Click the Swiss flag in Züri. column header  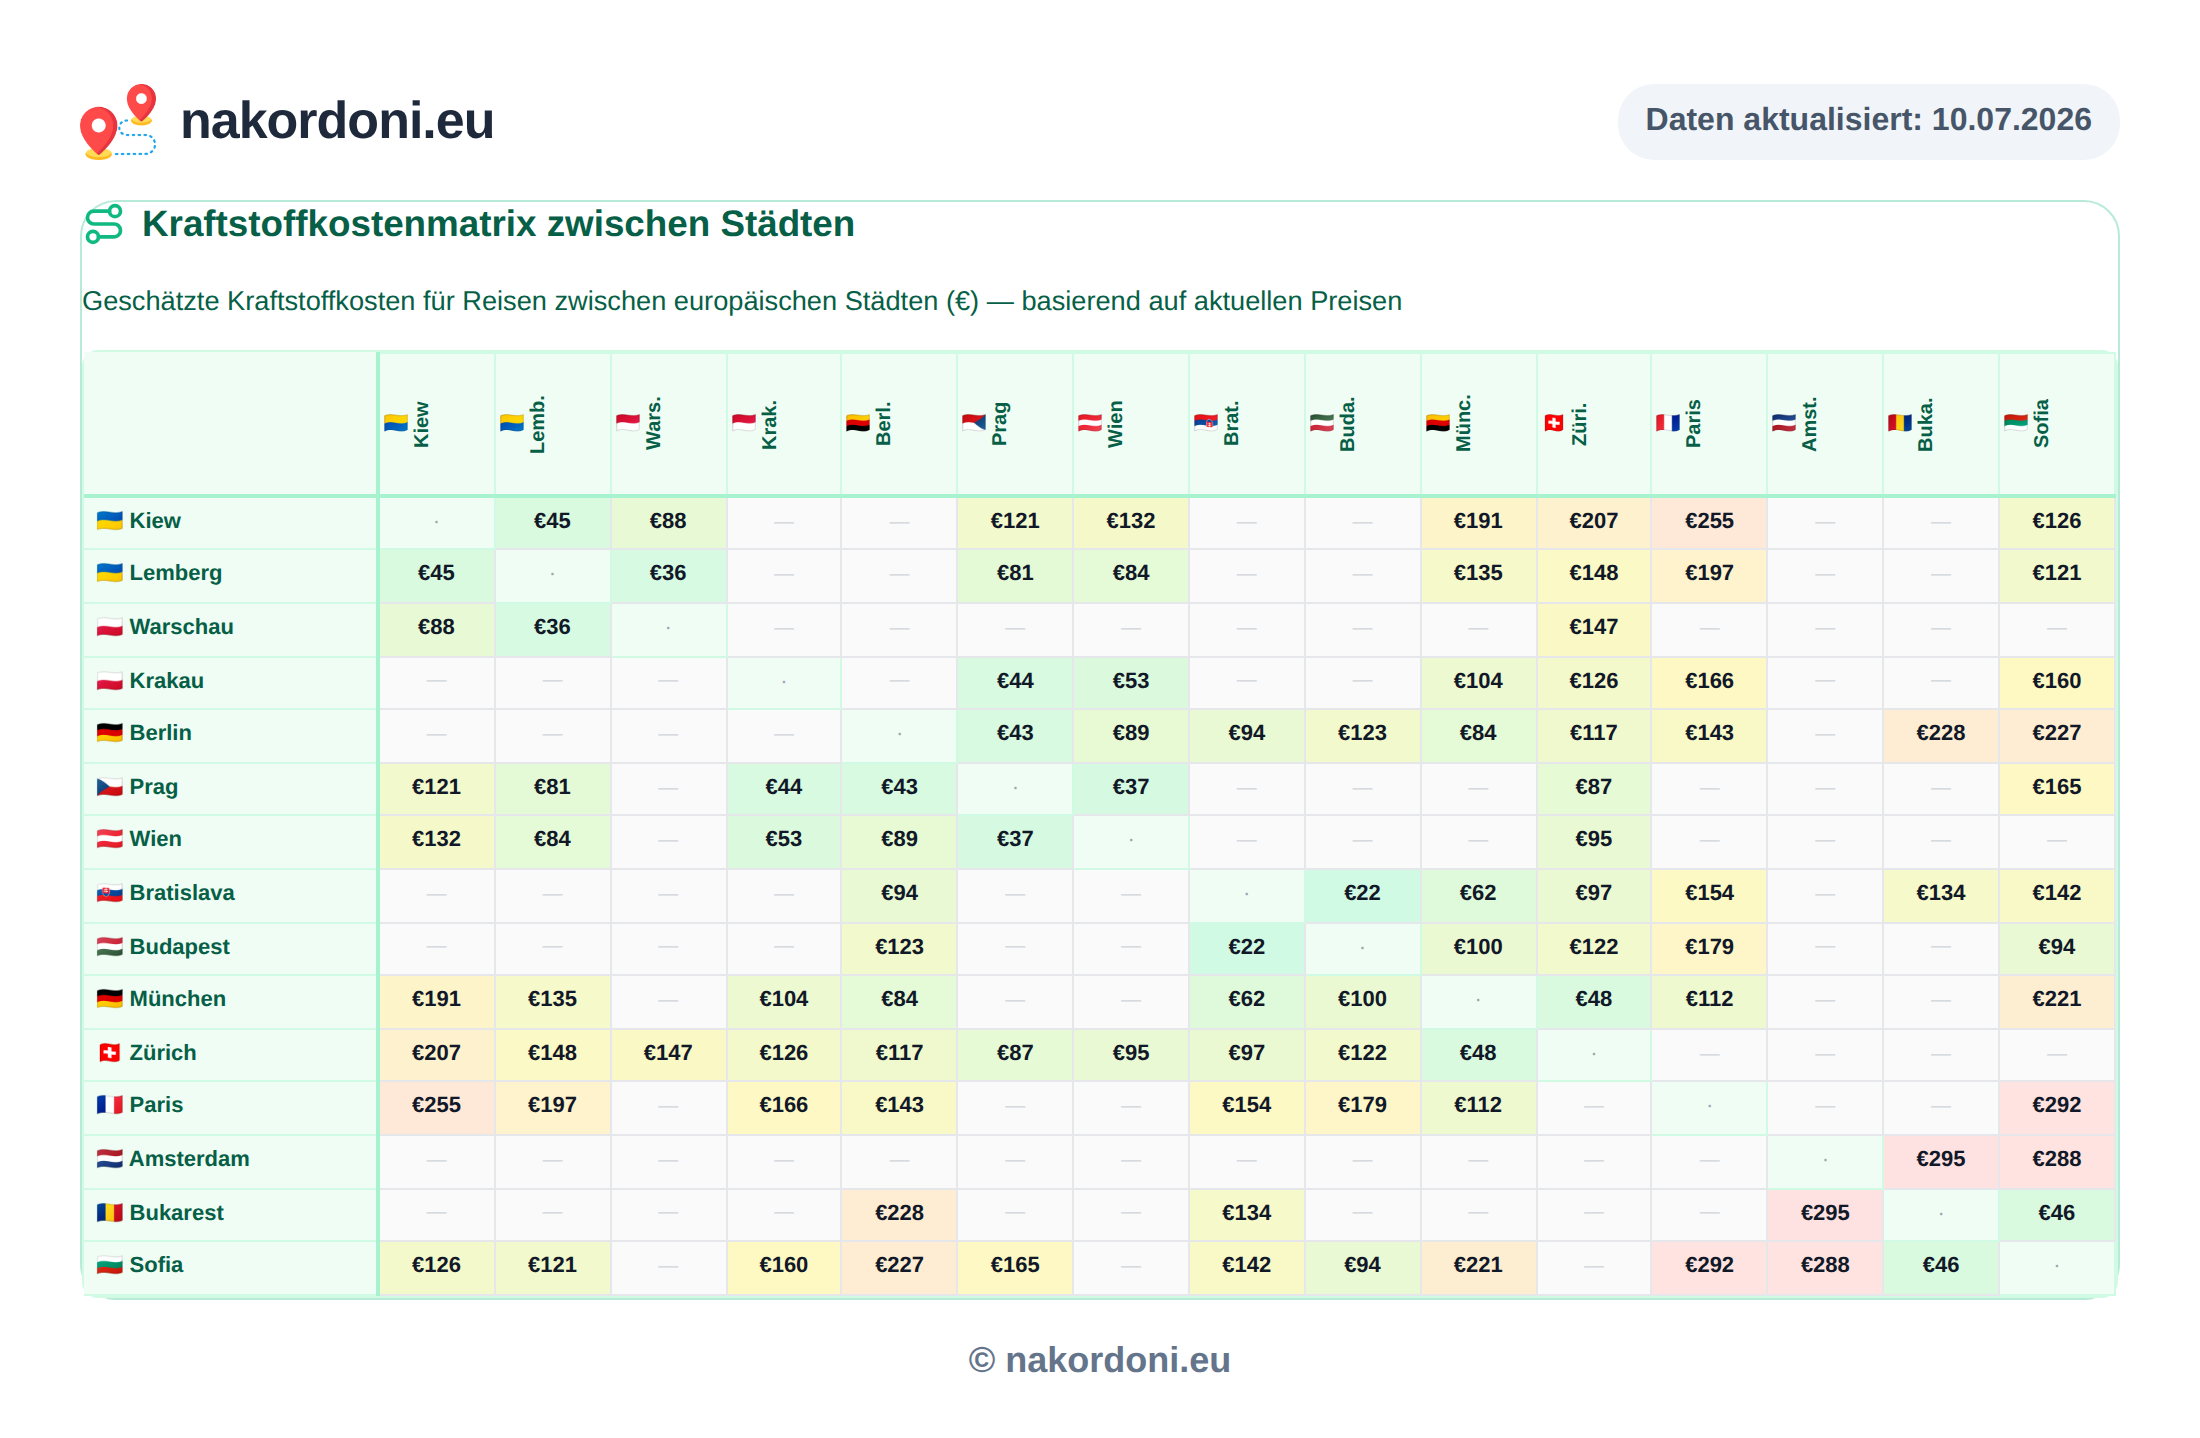(x=1553, y=423)
